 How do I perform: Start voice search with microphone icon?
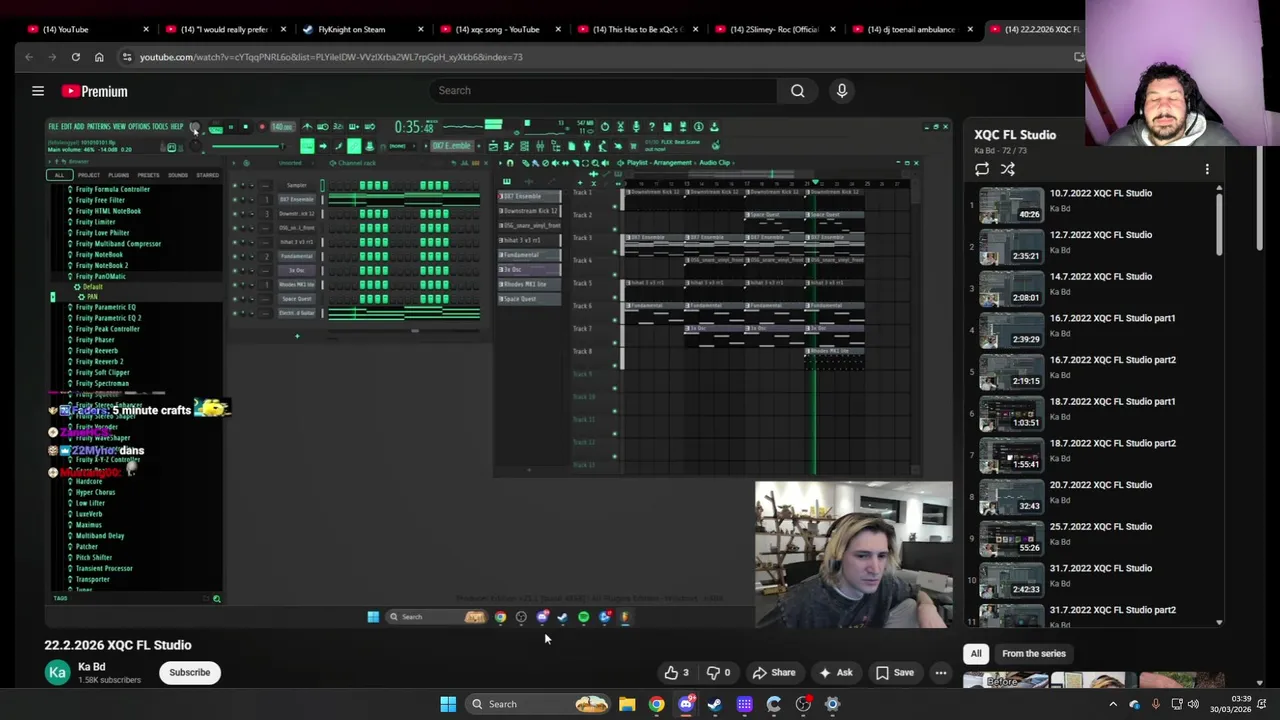click(x=842, y=91)
